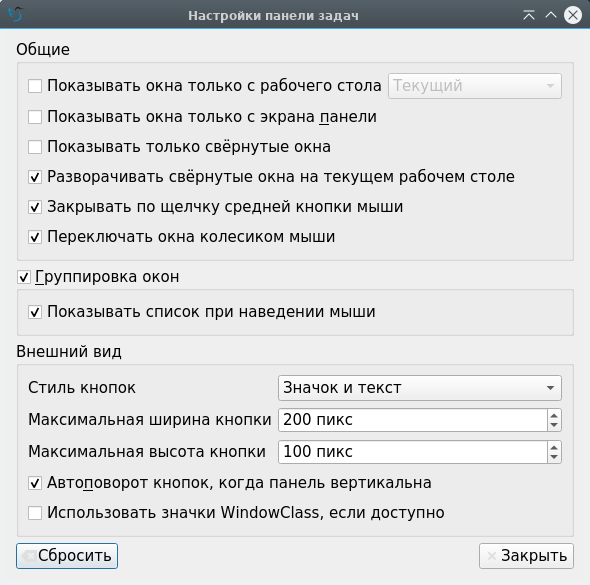Open the Стиль кнопок dropdown
This screenshot has width=590, height=585.
pos(420,388)
